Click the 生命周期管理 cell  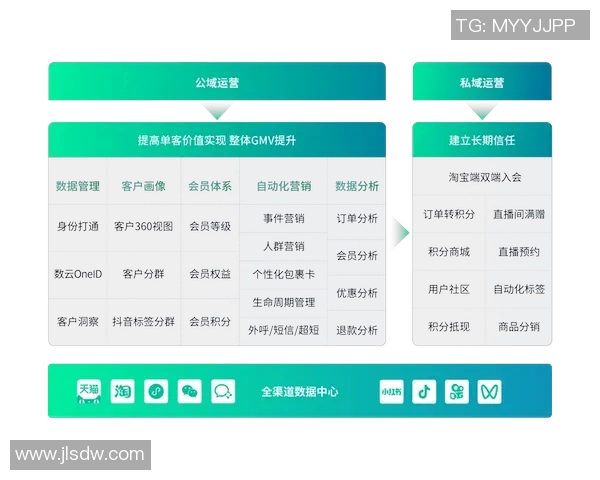tap(283, 302)
